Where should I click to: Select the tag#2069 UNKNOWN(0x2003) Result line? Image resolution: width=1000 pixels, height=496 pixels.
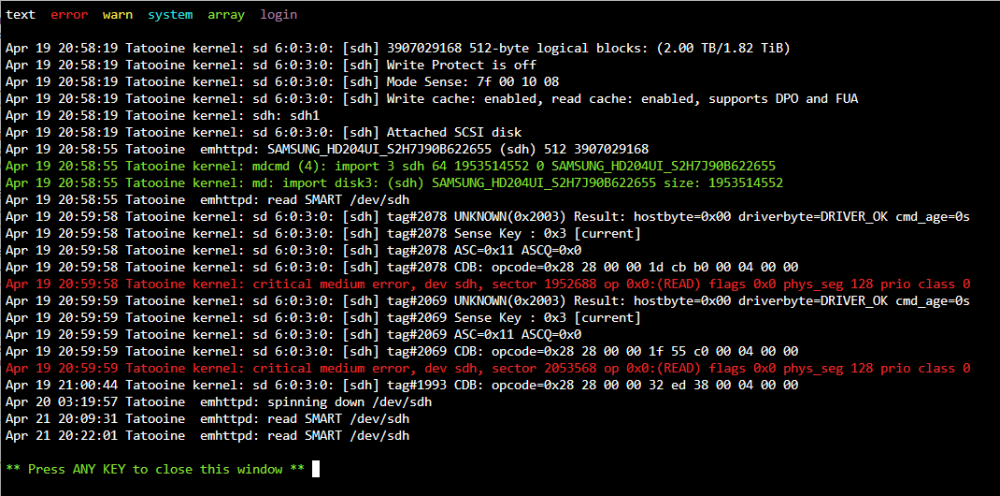[x=488, y=301]
